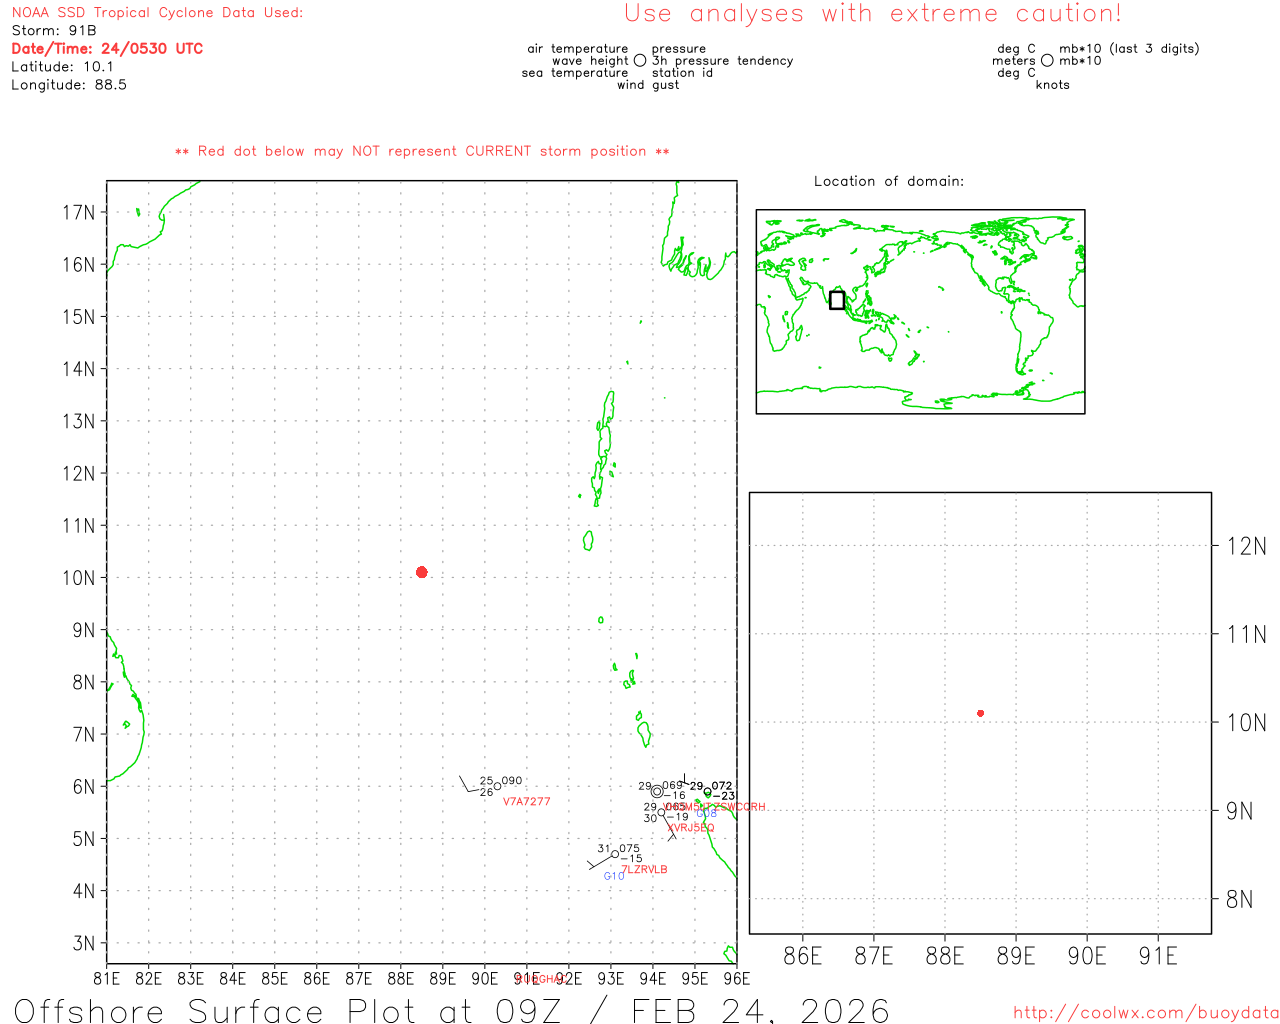The width and height of the screenshot is (1280, 1024).
Task: Select station circle above XVRJ5EQ label
Action: point(661,812)
